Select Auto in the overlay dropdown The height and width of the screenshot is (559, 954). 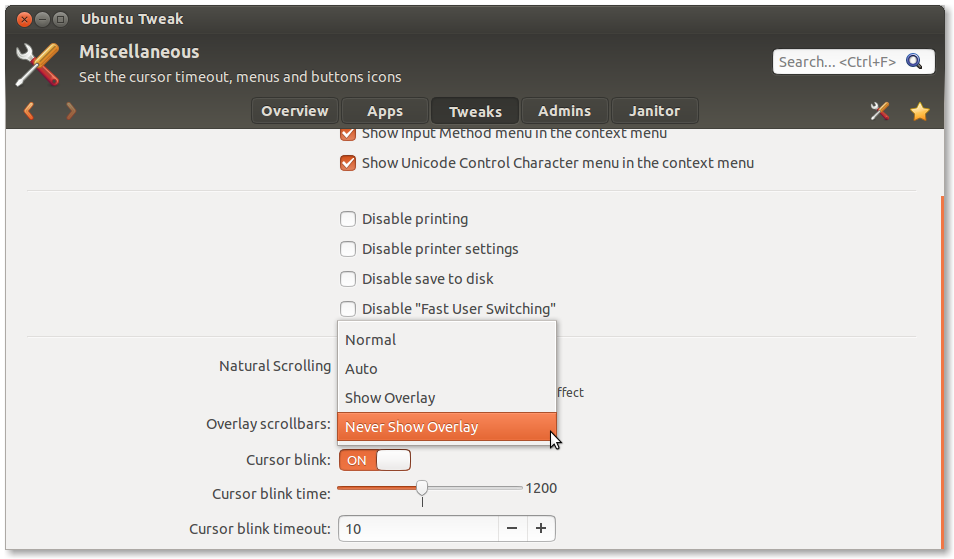pyautogui.click(x=447, y=369)
